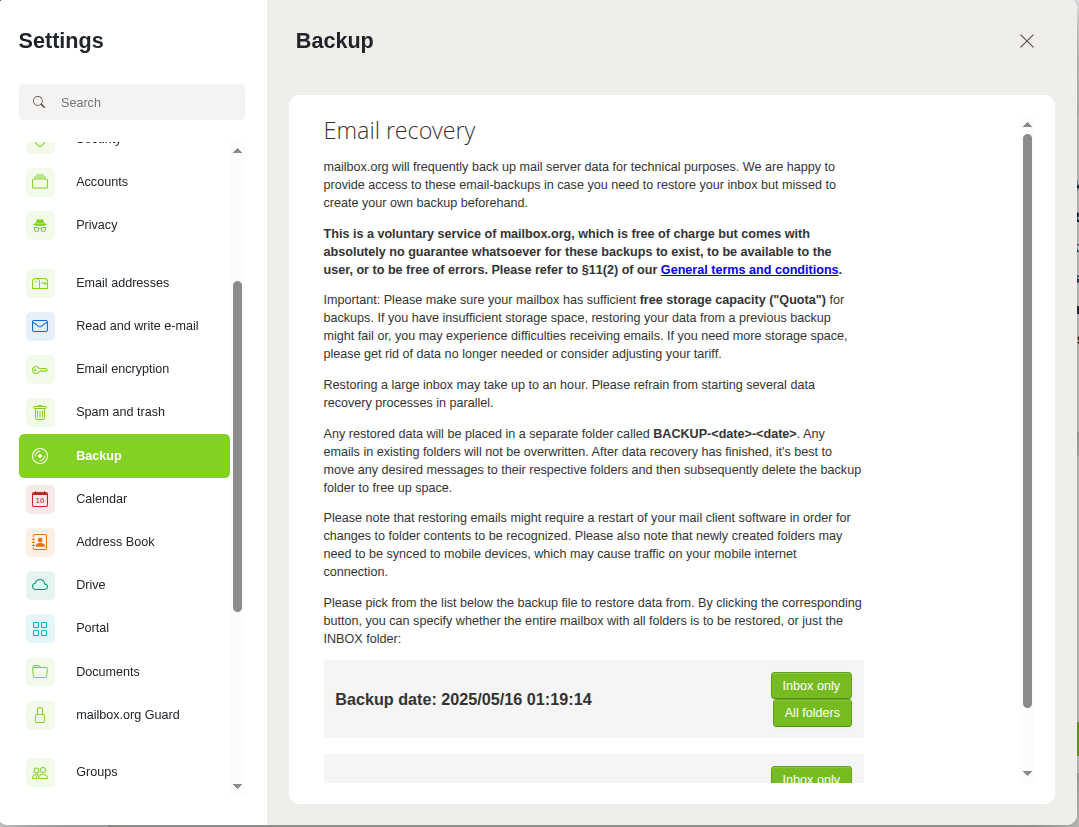Click content pane scroll down arrow

pos(1027,773)
